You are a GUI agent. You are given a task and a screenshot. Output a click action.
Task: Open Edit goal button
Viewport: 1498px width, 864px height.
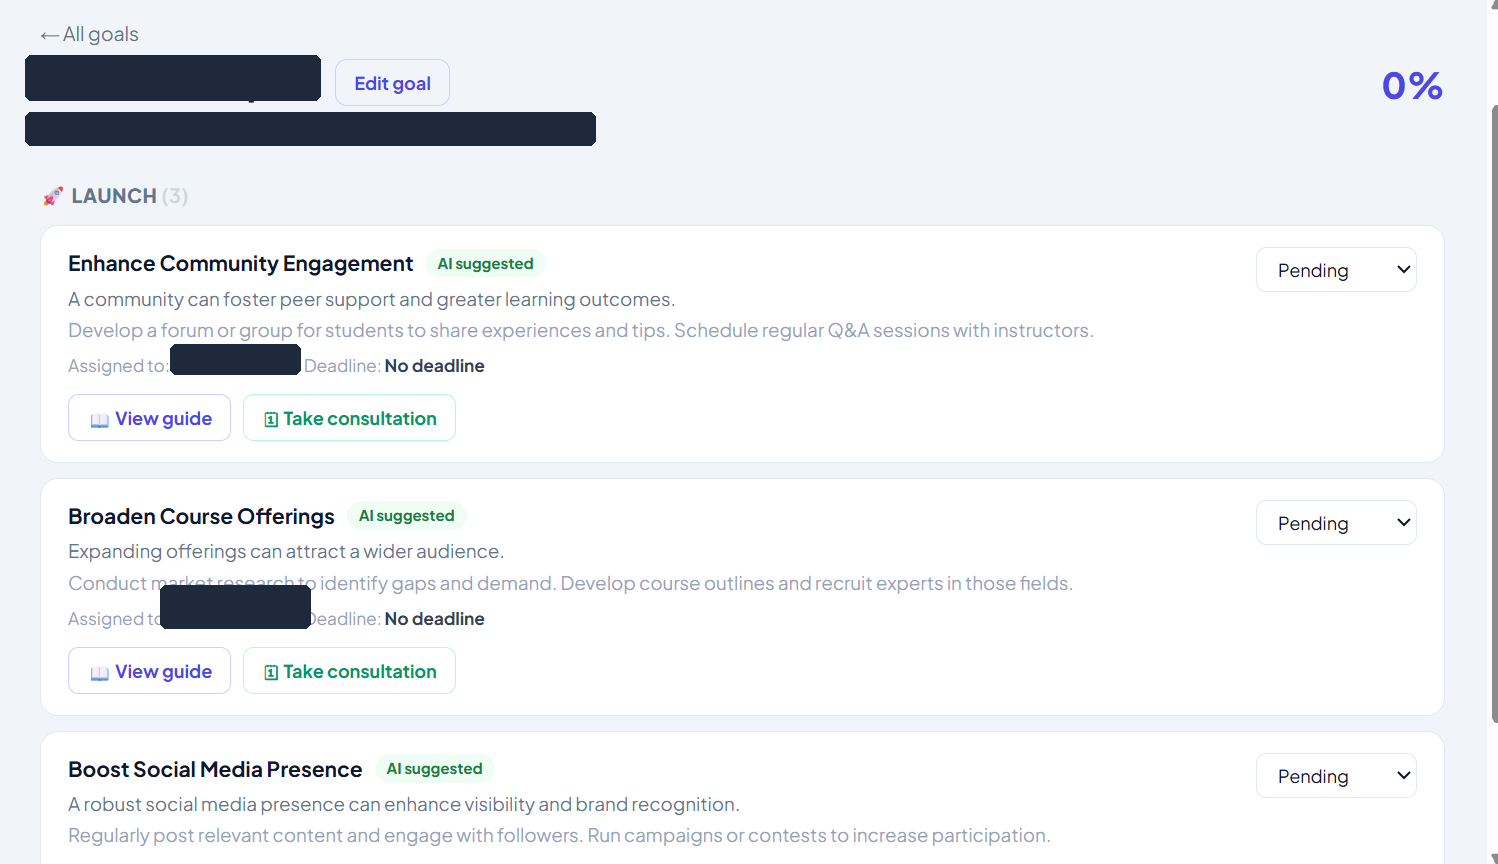coord(392,83)
